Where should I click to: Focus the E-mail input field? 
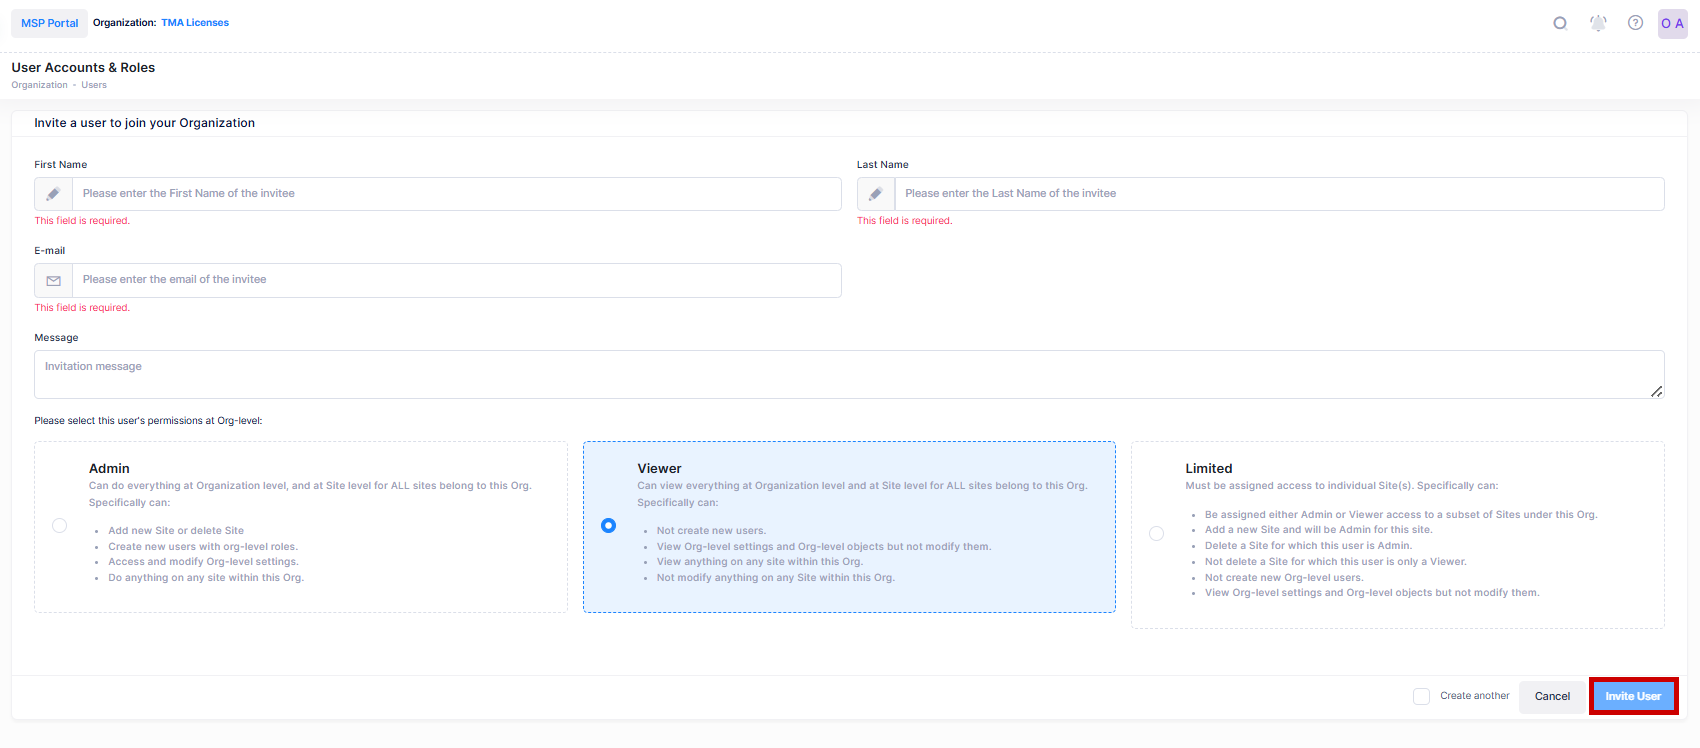(456, 280)
